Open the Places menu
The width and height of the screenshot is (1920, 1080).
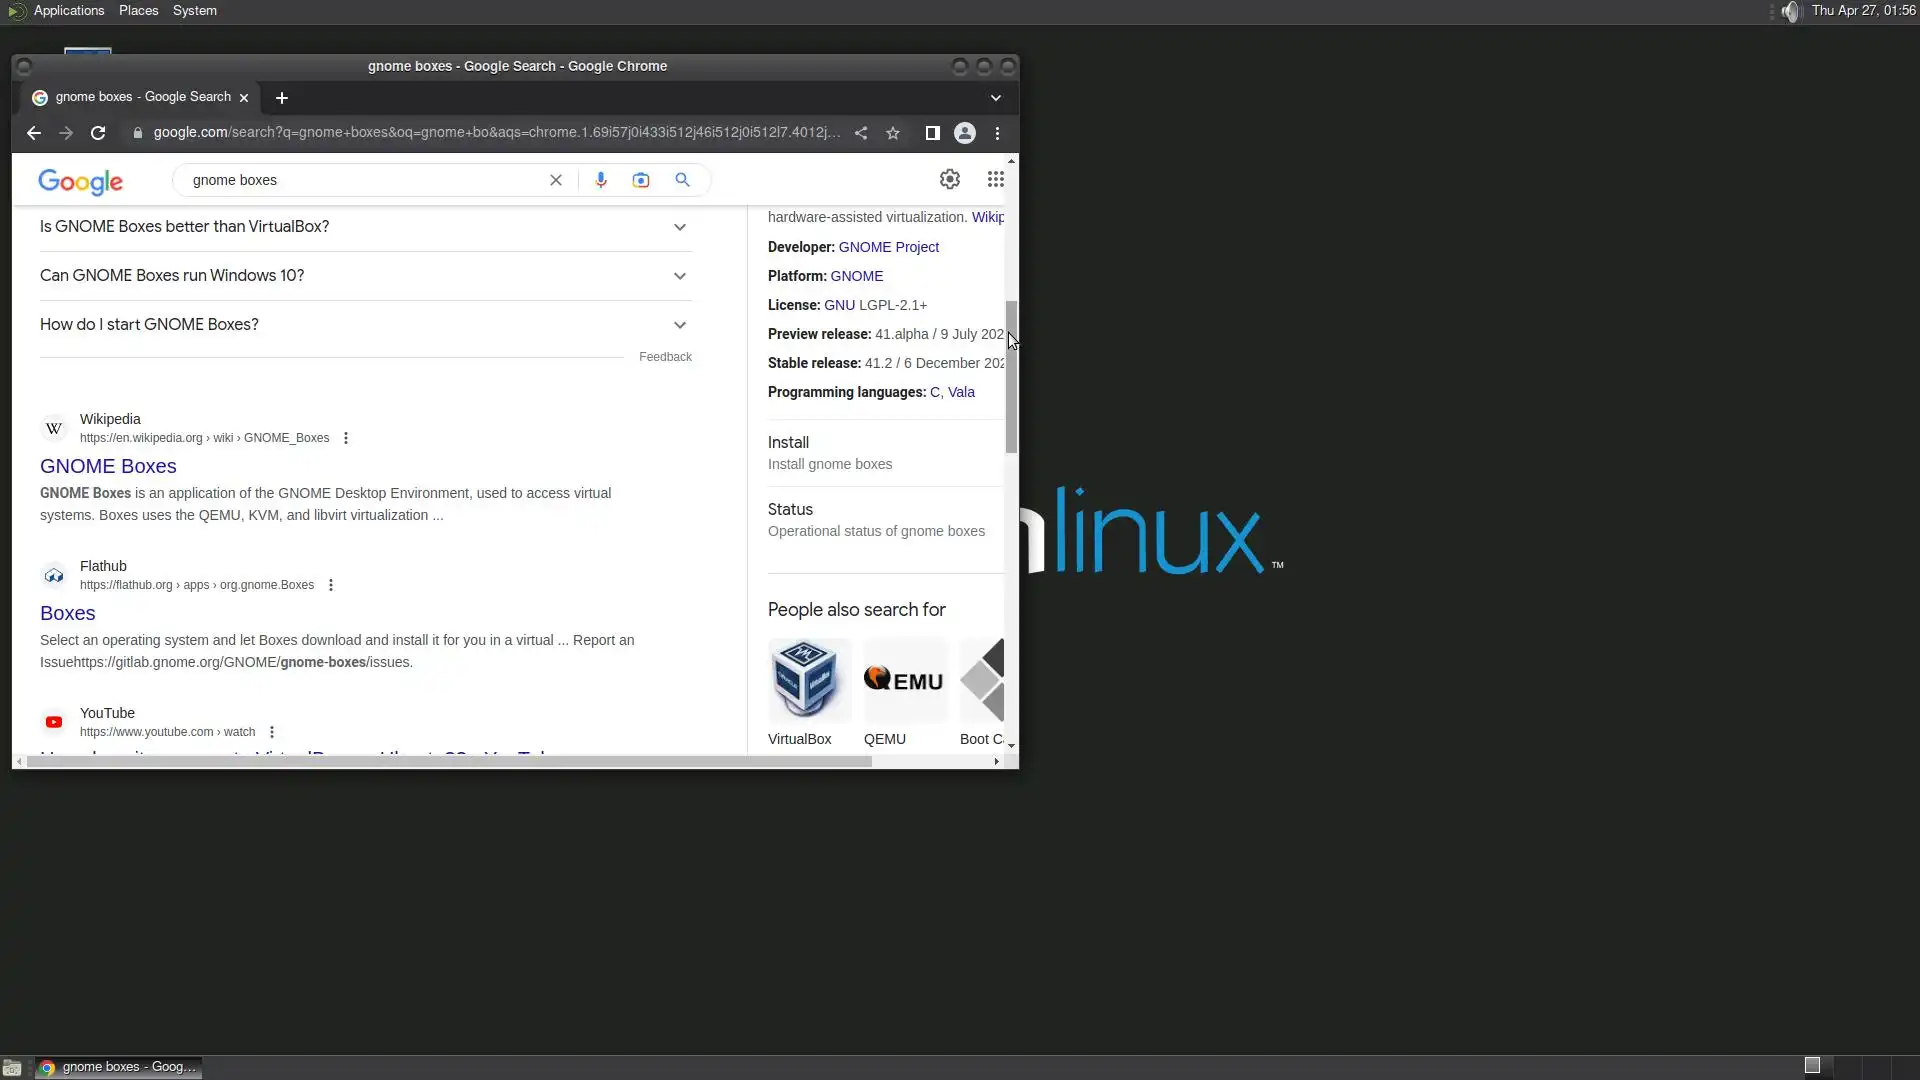point(138,11)
